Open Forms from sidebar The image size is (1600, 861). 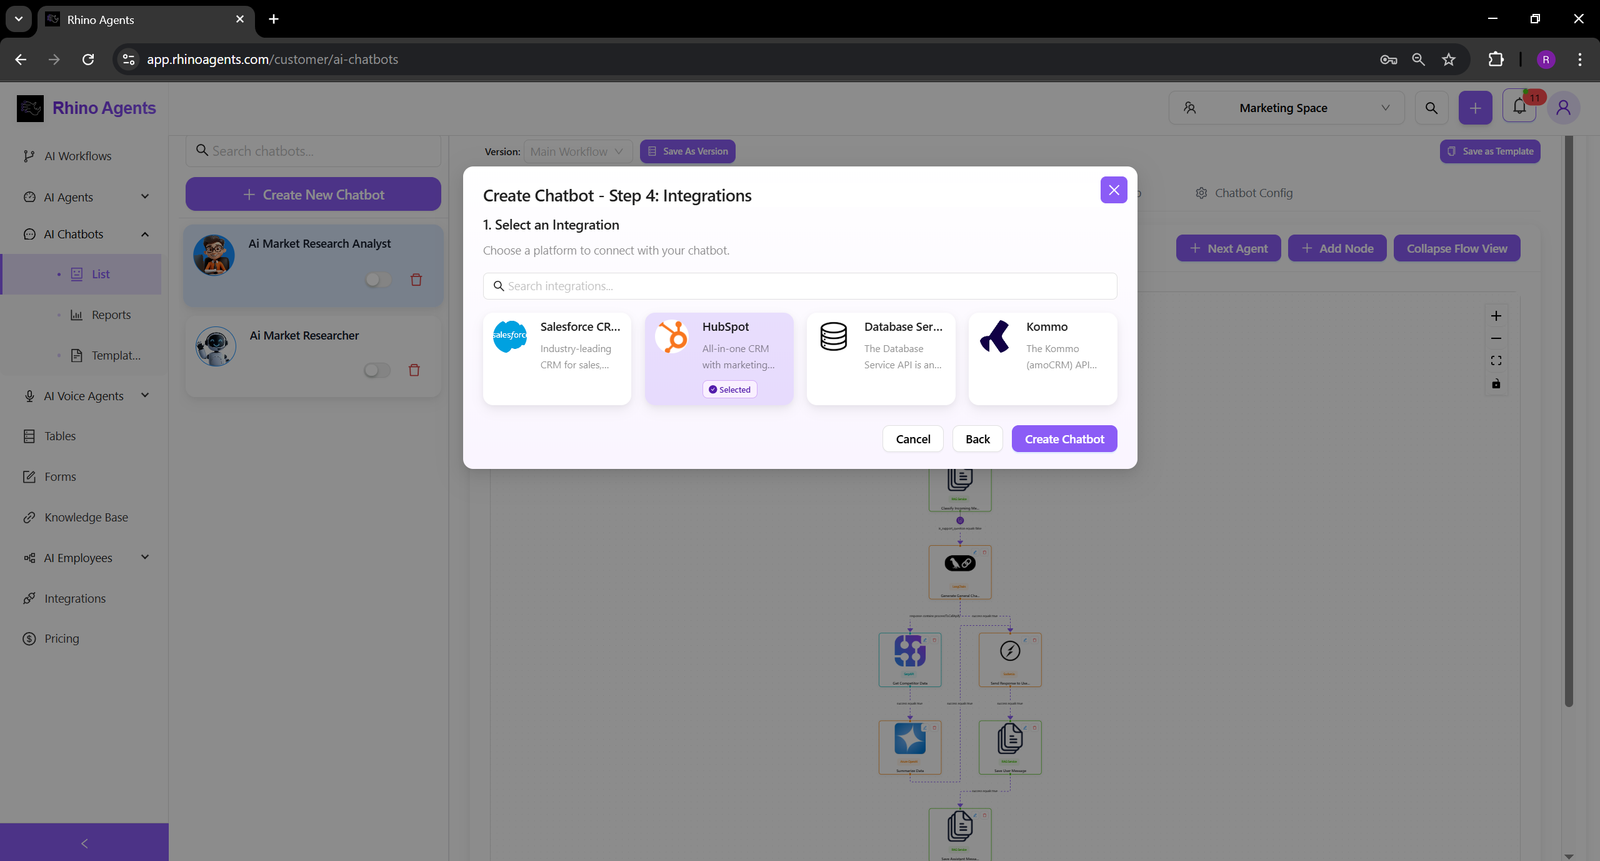click(60, 477)
